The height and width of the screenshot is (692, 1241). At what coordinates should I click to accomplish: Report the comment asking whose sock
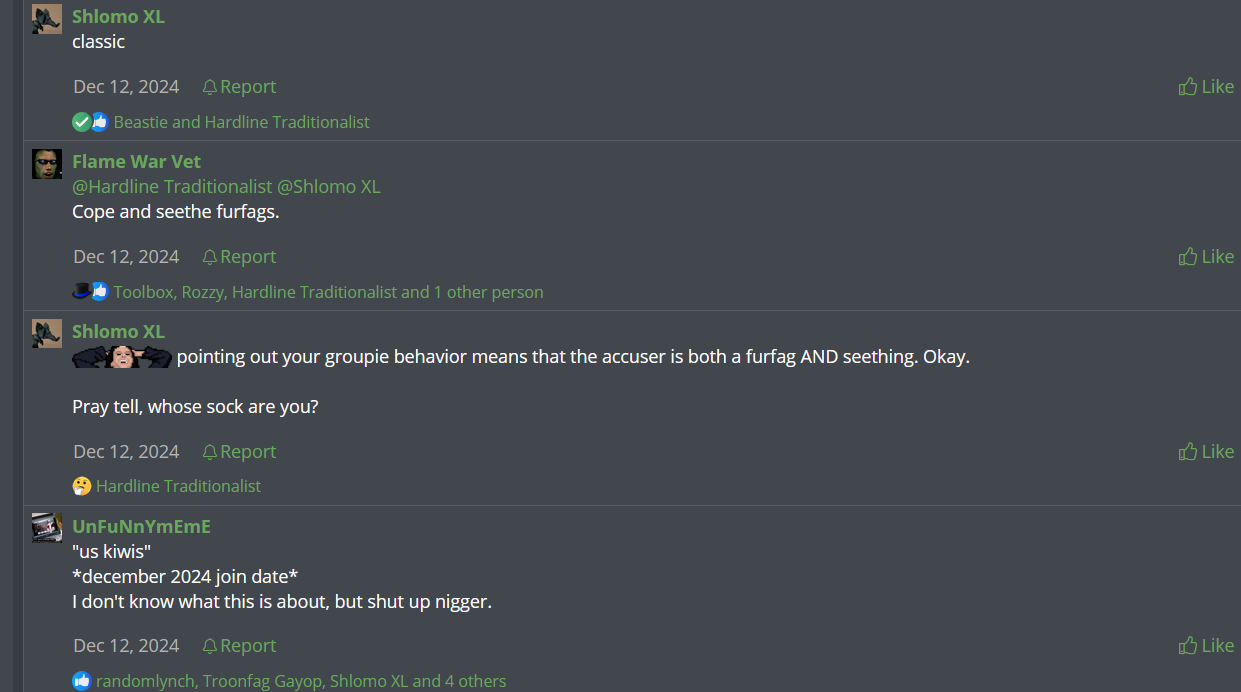click(239, 452)
